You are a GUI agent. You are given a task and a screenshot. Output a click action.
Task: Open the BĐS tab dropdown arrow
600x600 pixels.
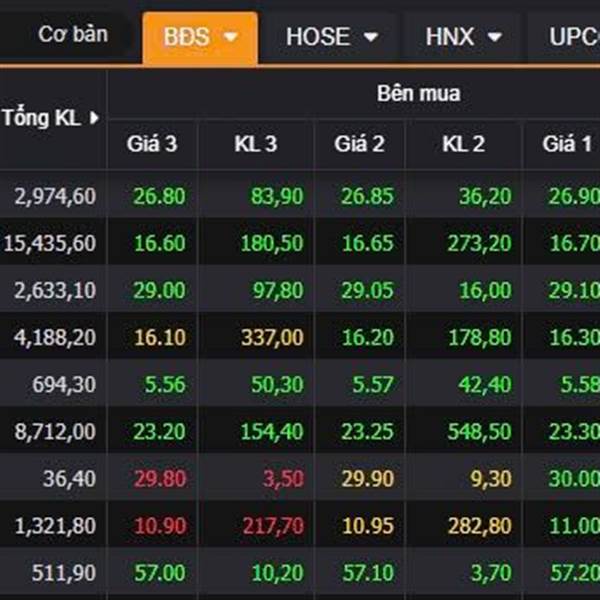click(231, 37)
